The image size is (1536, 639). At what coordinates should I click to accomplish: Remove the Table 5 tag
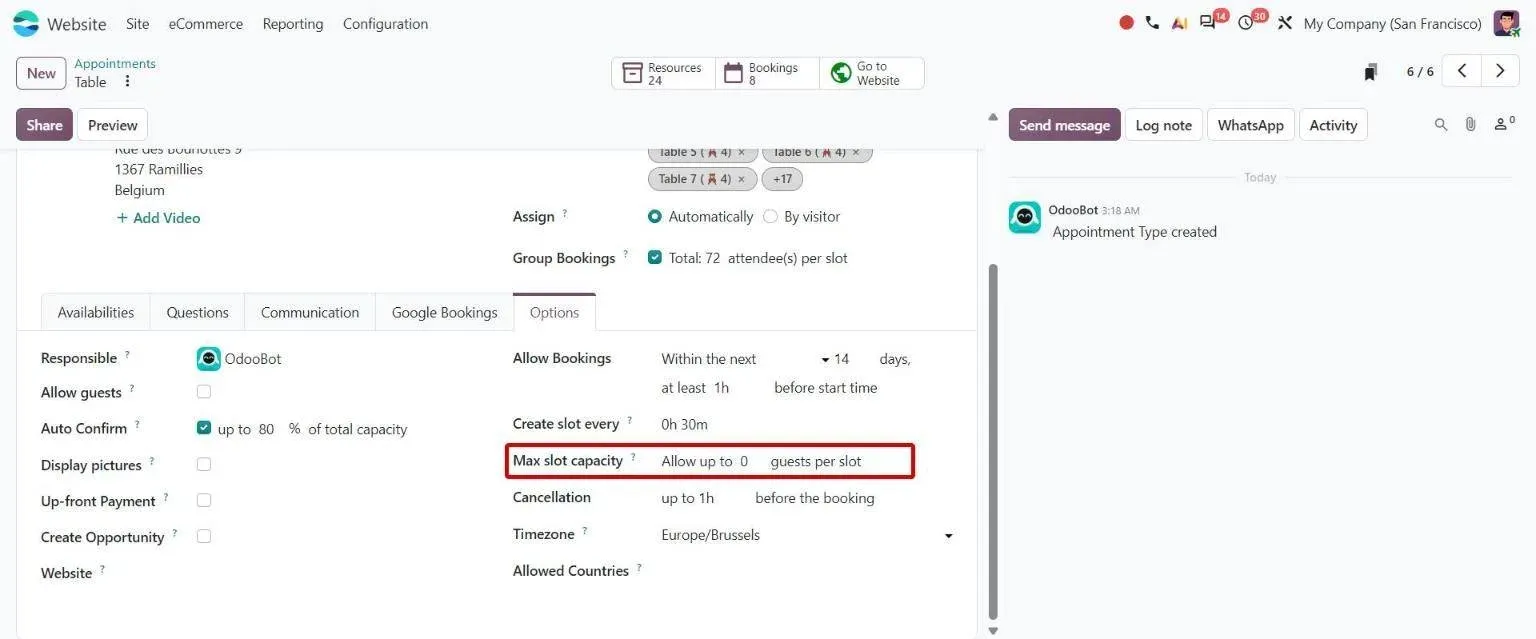(x=741, y=153)
